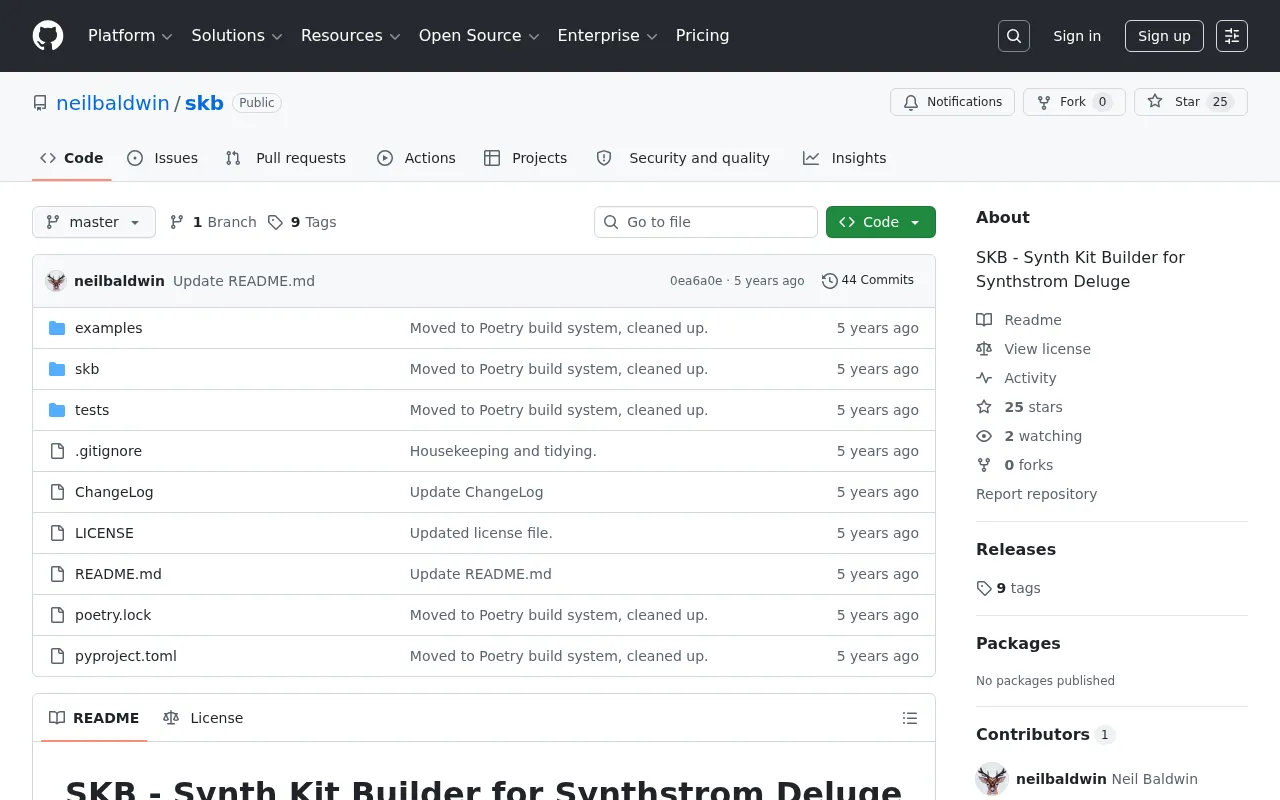
Task: Click the Pricing link
Action: (702, 36)
